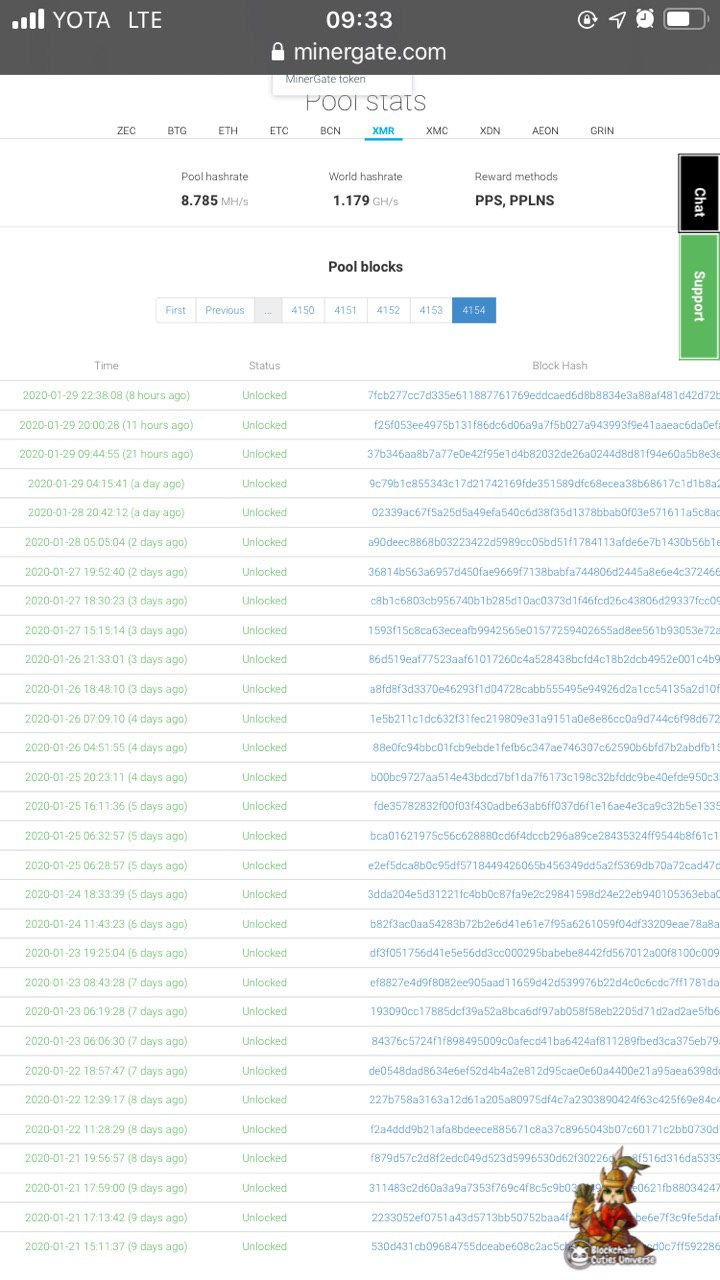This screenshot has width=720, height=1280.
Task: Click Unlocked status for 2020-01-21 19:56:57
Action: click(x=264, y=1159)
